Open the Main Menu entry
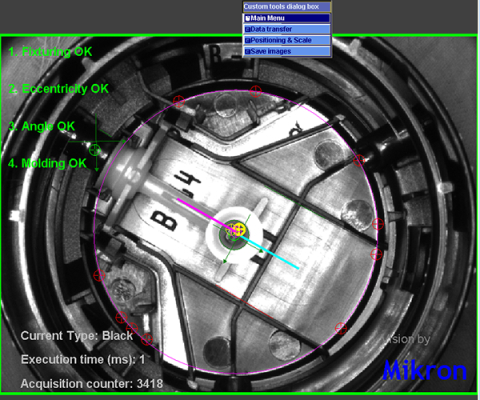This screenshot has width=480, height=400. point(287,18)
